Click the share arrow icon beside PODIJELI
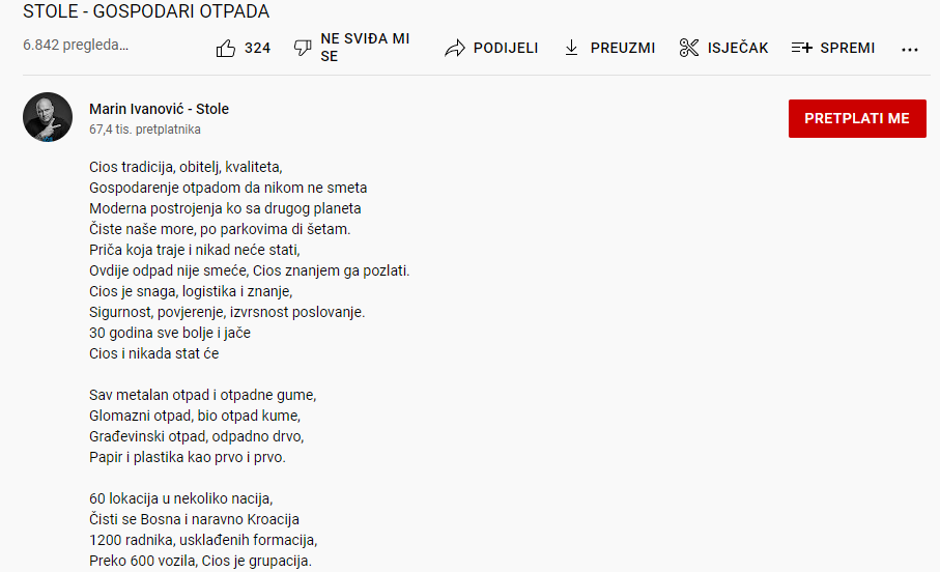 455,48
